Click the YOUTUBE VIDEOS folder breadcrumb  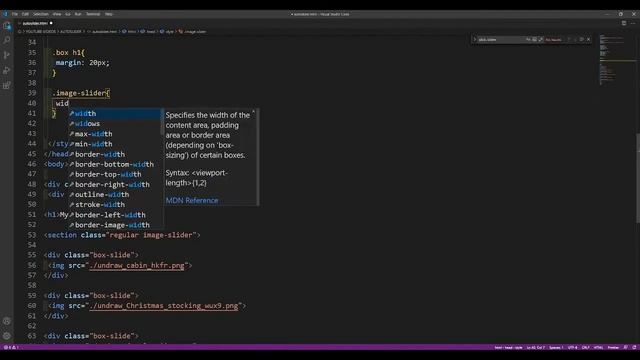click(x=41, y=31)
